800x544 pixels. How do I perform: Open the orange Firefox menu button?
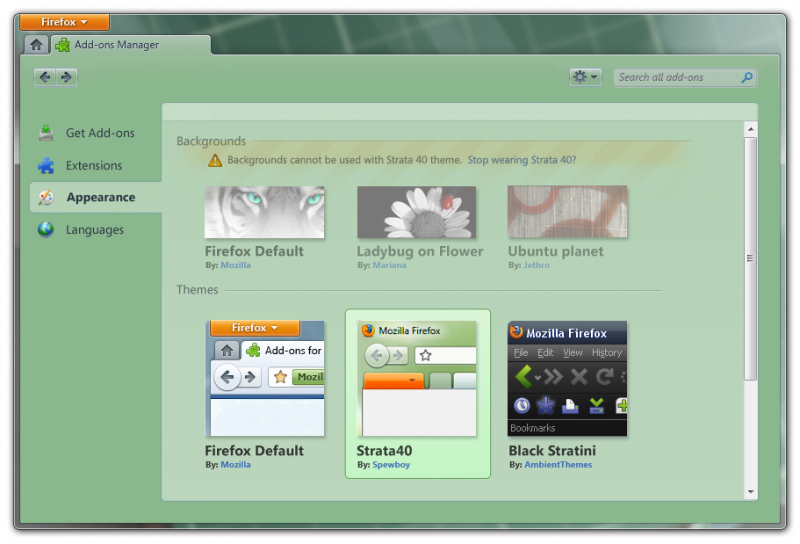[64, 22]
